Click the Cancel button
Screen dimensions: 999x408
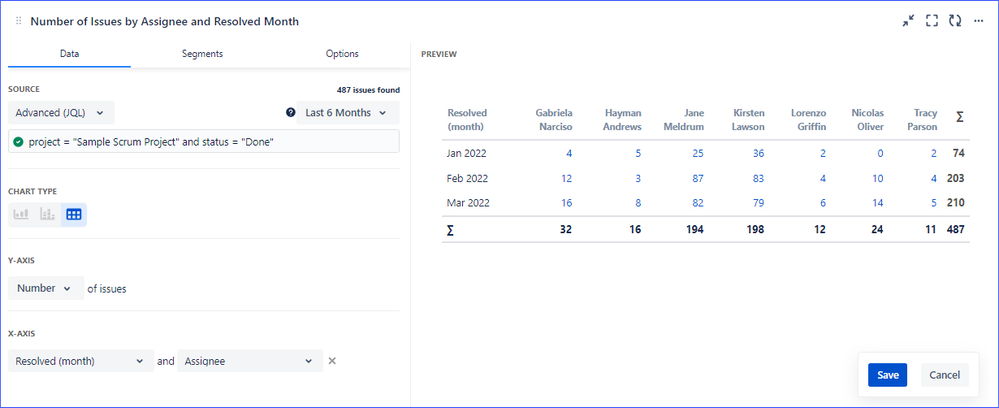coord(945,375)
